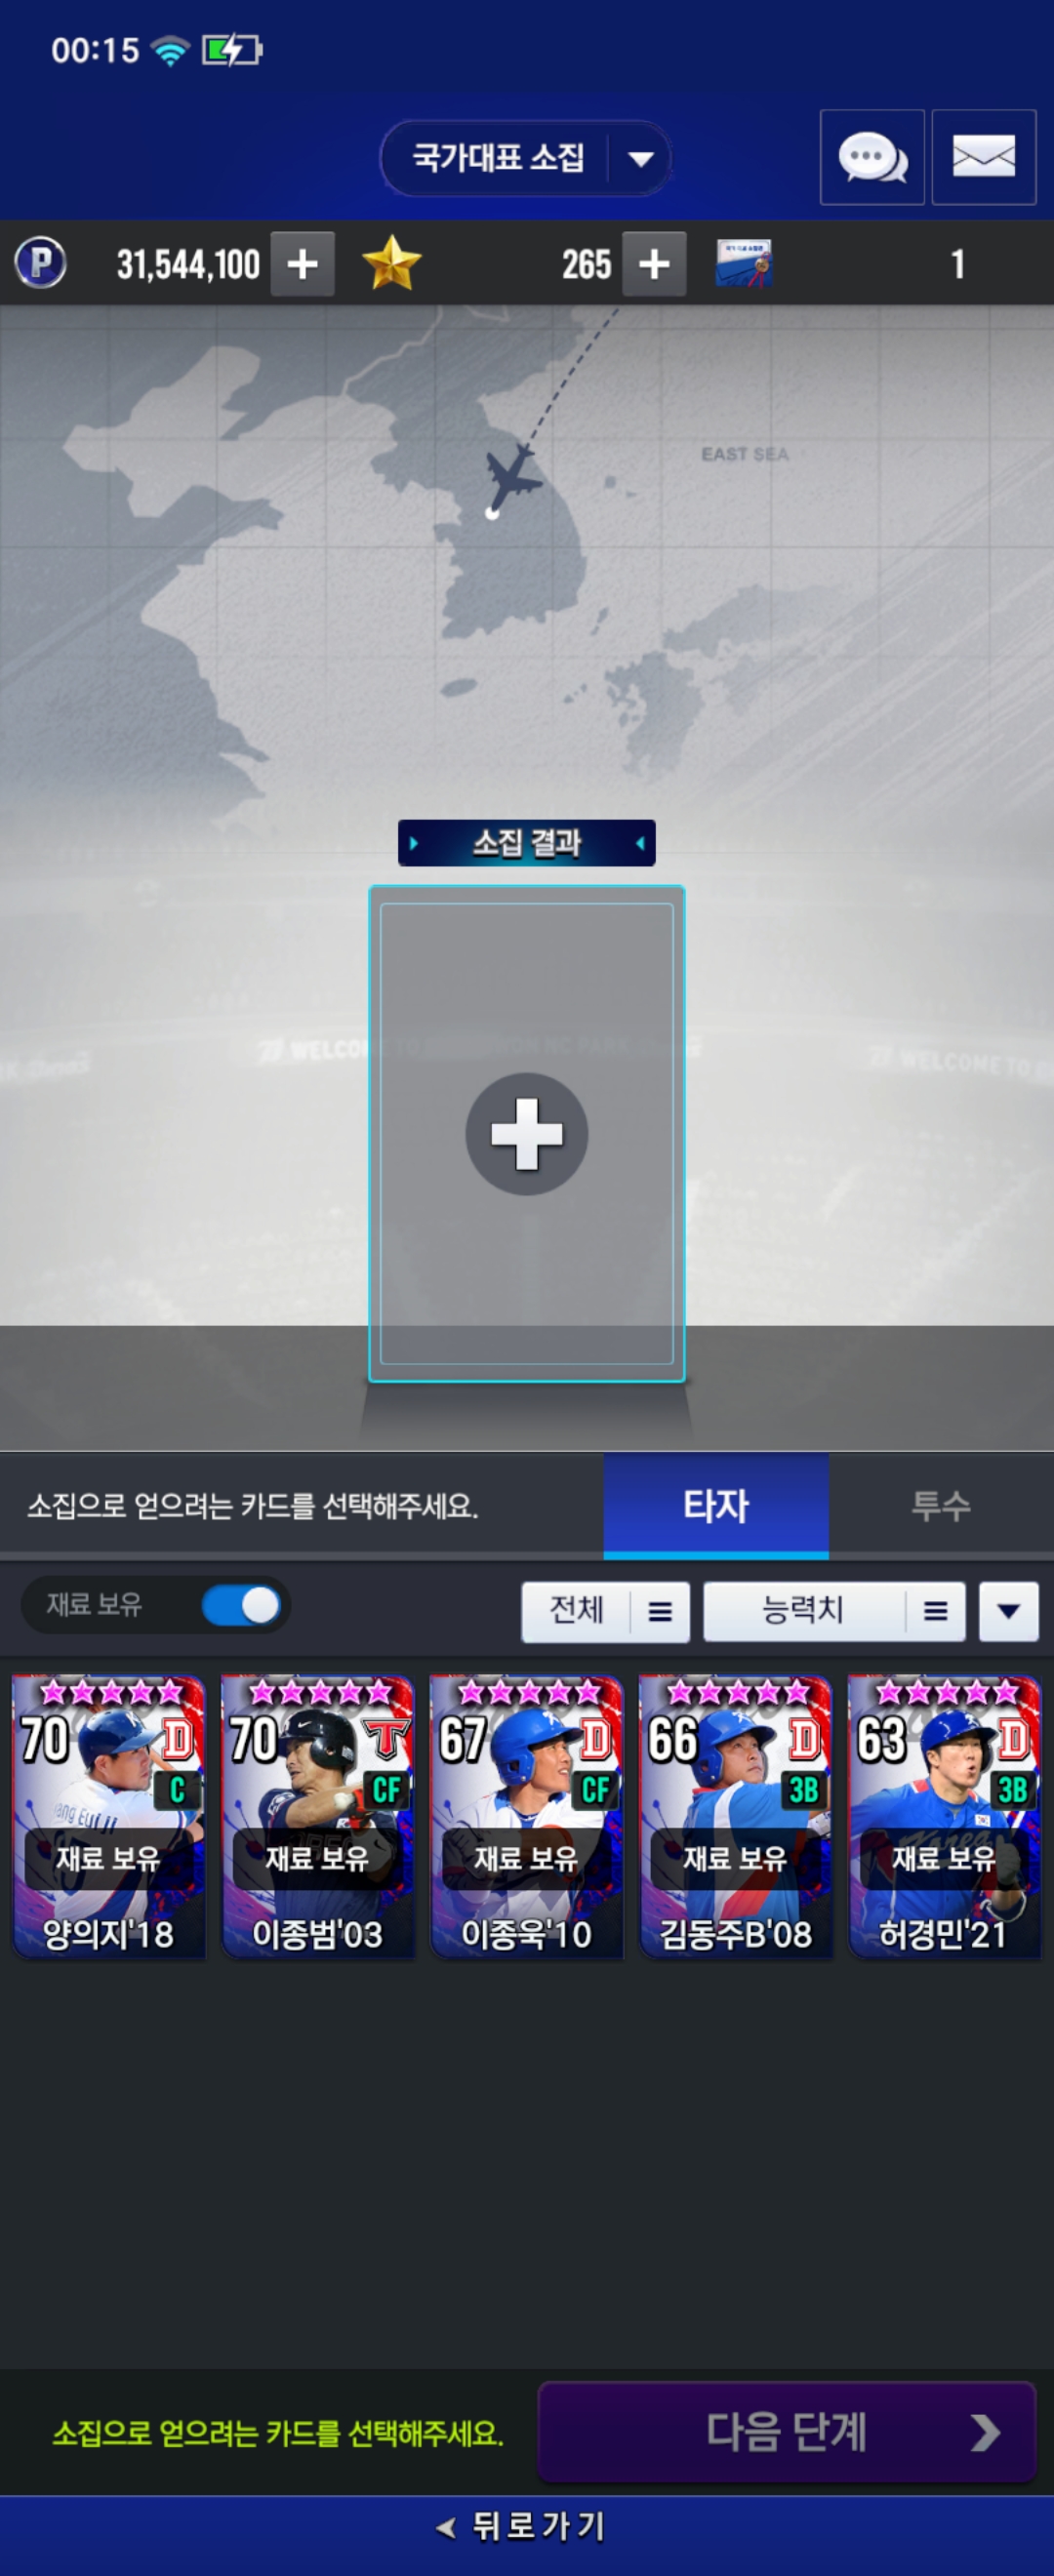Tap the gold star currency icon
Viewport: 1054px width, 2576px height.
(x=391, y=263)
